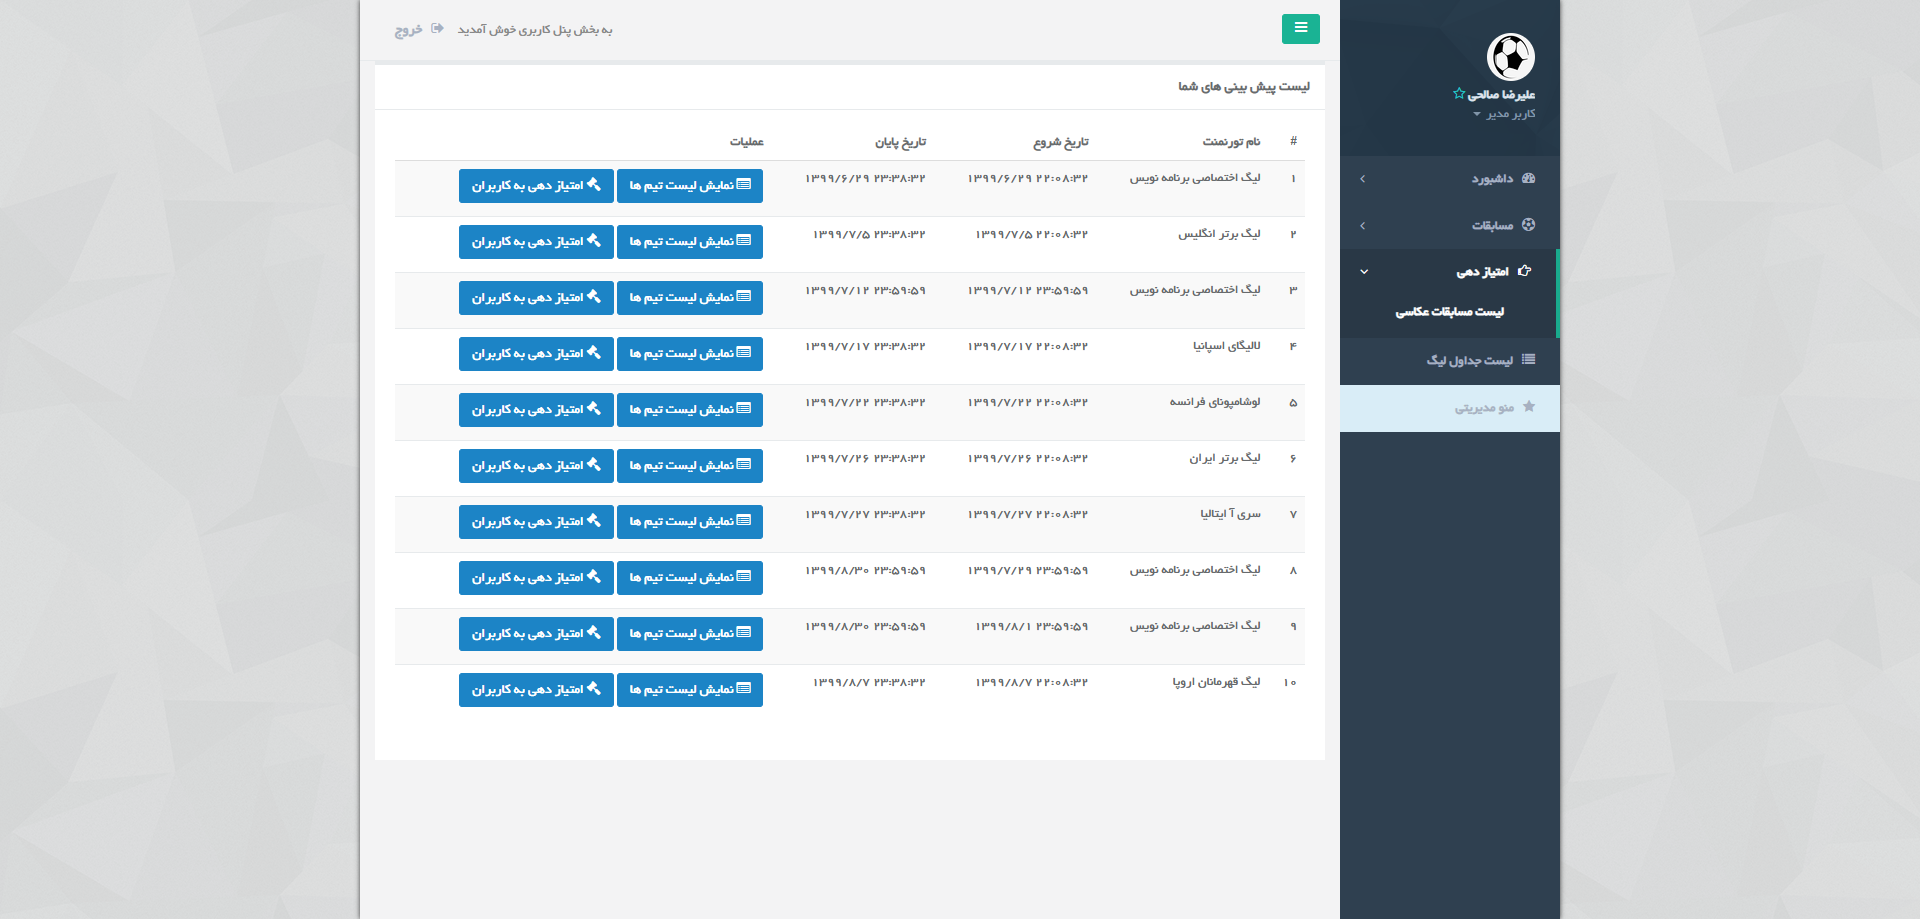Click the خروج logout link
Image resolution: width=1920 pixels, height=919 pixels.
(408, 30)
